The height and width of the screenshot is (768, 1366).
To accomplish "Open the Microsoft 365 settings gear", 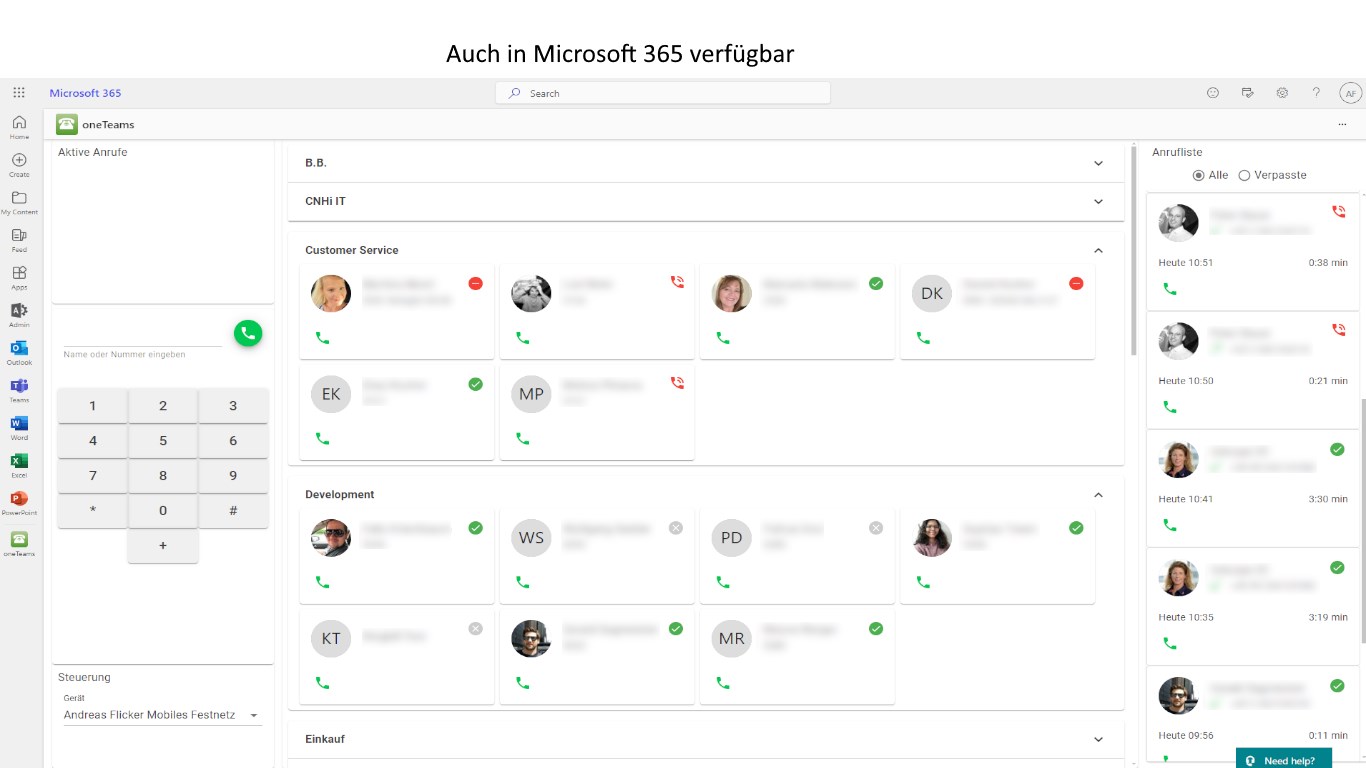I will point(1282,93).
